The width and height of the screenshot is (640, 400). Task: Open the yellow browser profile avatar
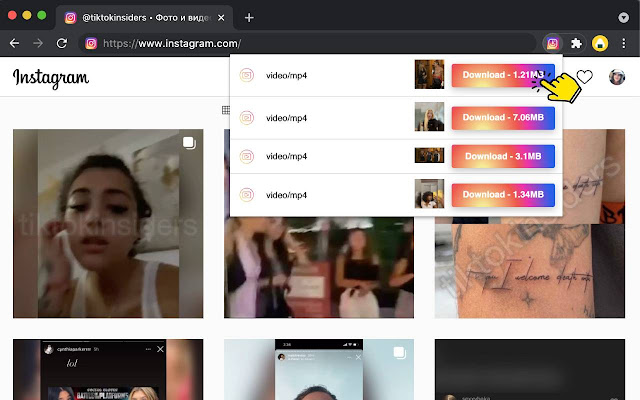tap(600, 43)
